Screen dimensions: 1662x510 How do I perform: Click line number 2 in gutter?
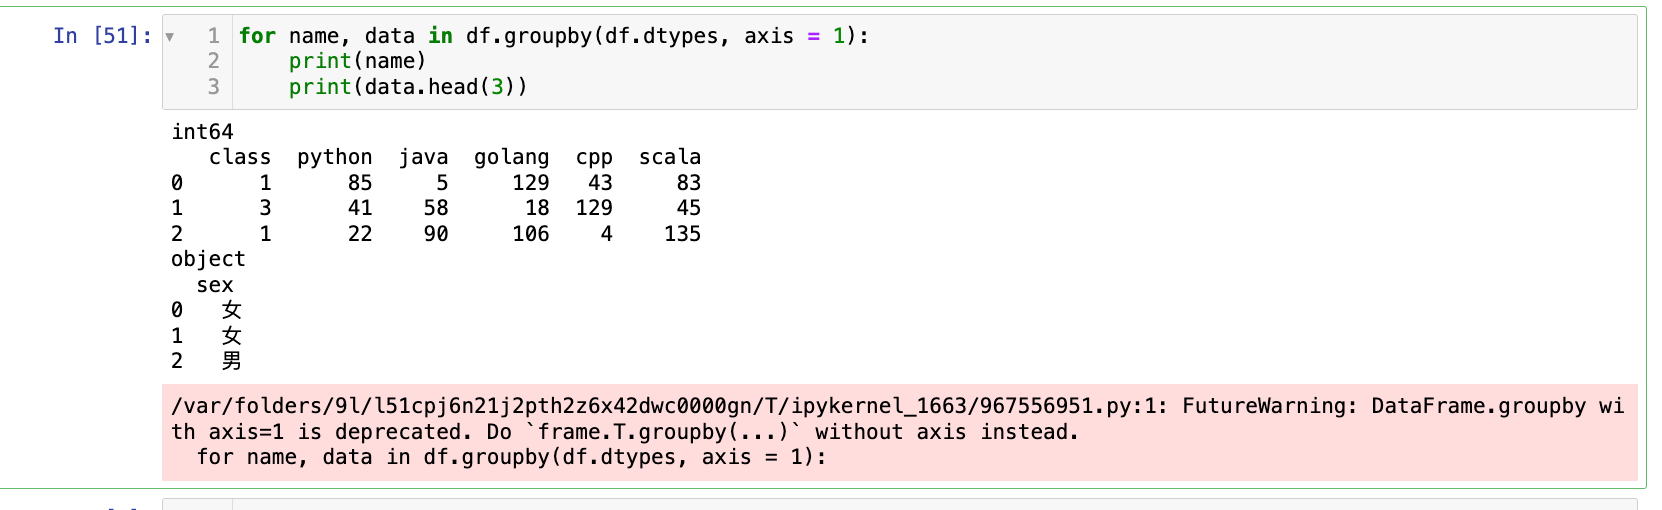pyautogui.click(x=213, y=61)
